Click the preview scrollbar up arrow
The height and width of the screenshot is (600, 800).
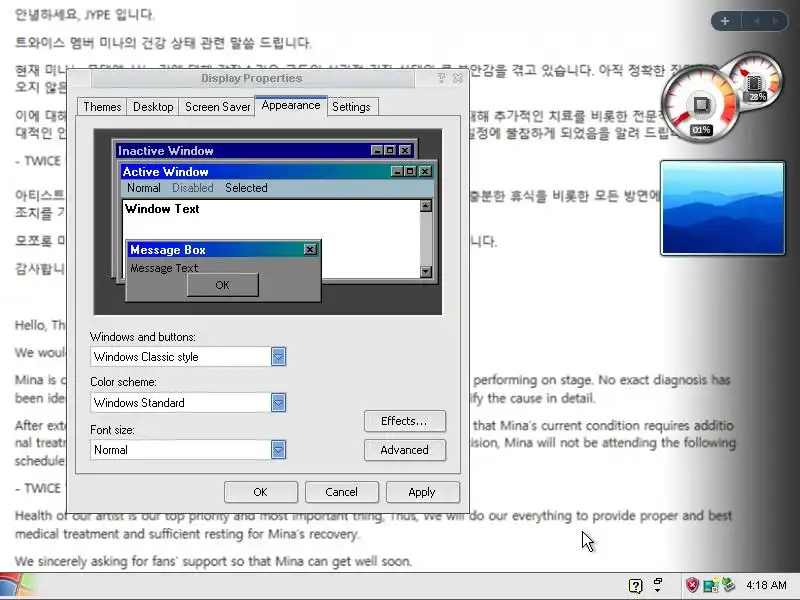click(x=426, y=206)
